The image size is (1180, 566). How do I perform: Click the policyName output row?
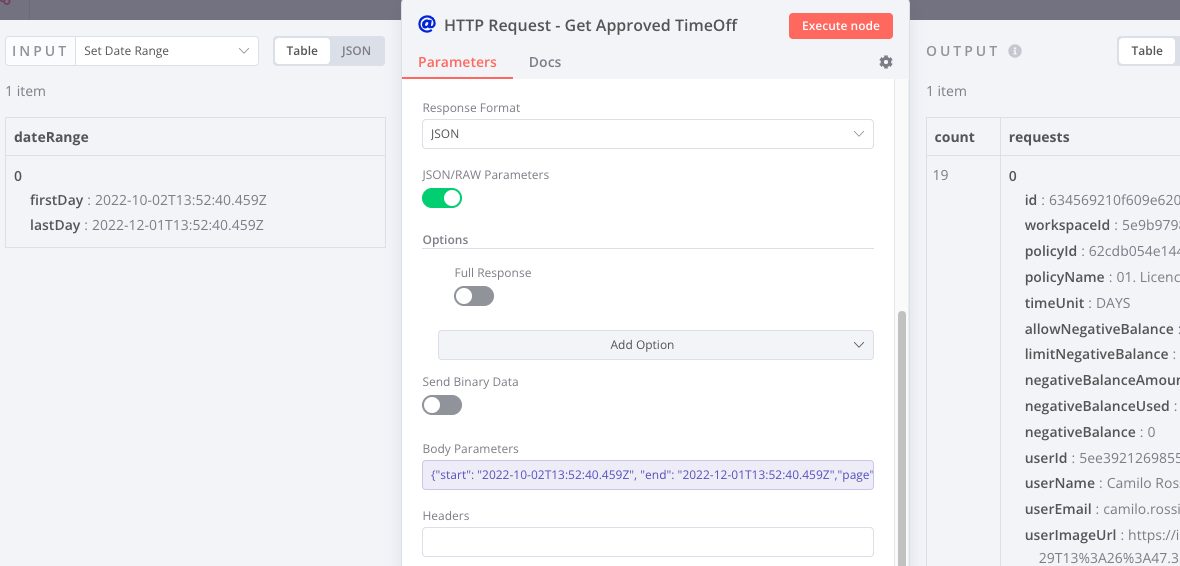pos(1102,277)
